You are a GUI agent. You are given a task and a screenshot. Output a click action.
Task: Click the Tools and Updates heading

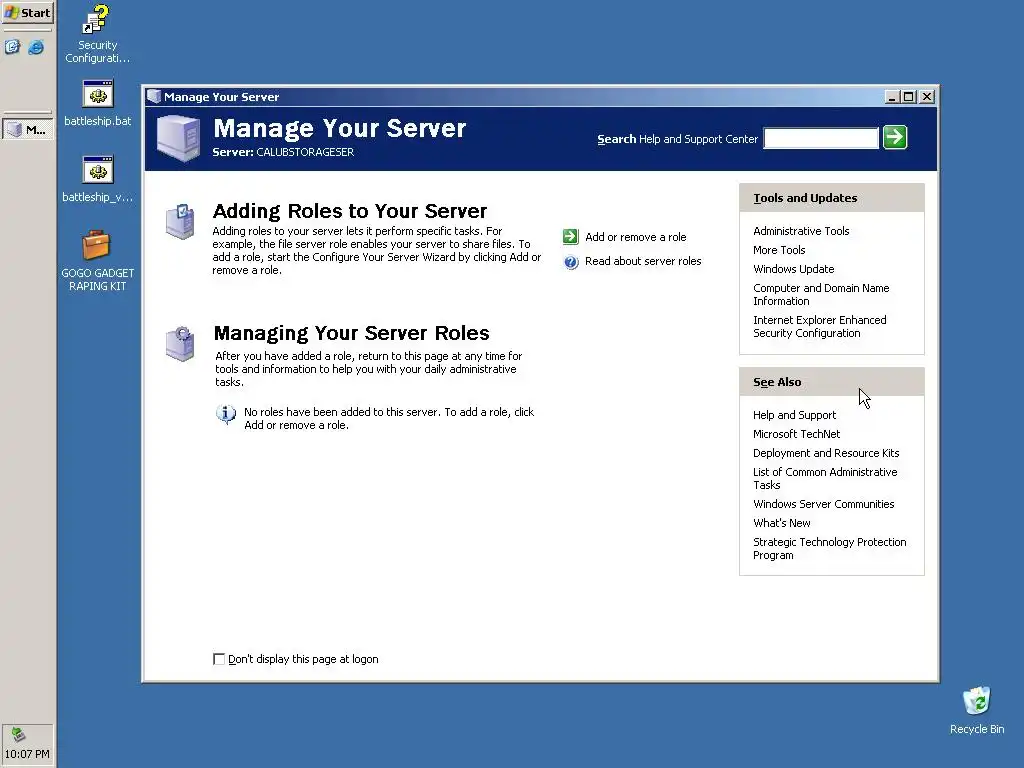click(805, 198)
